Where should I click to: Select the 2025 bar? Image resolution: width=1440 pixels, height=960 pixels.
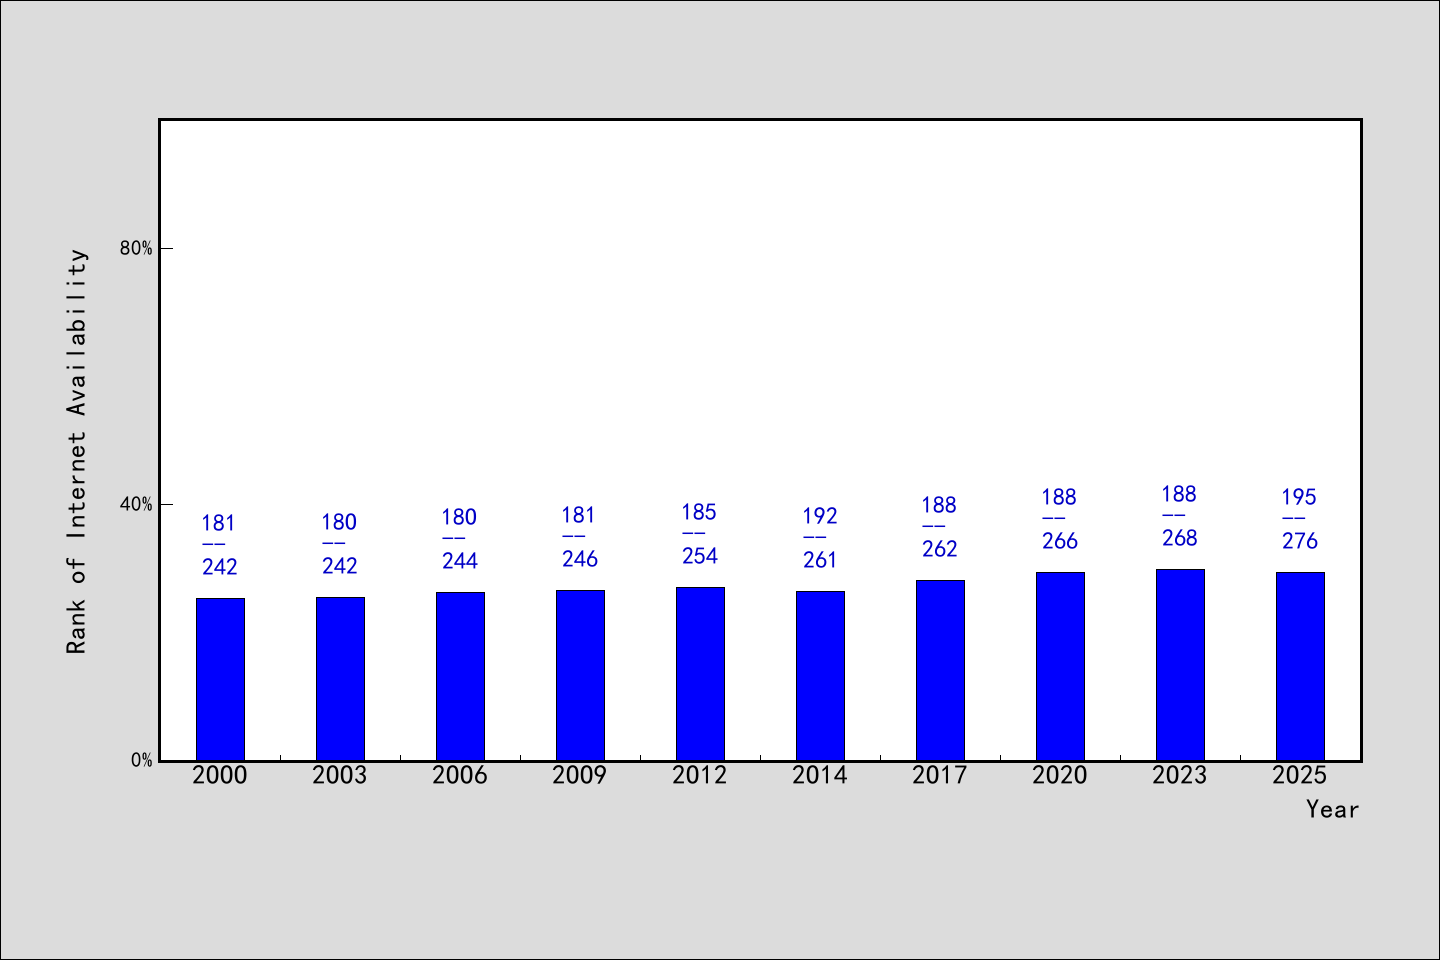click(x=1300, y=666)
